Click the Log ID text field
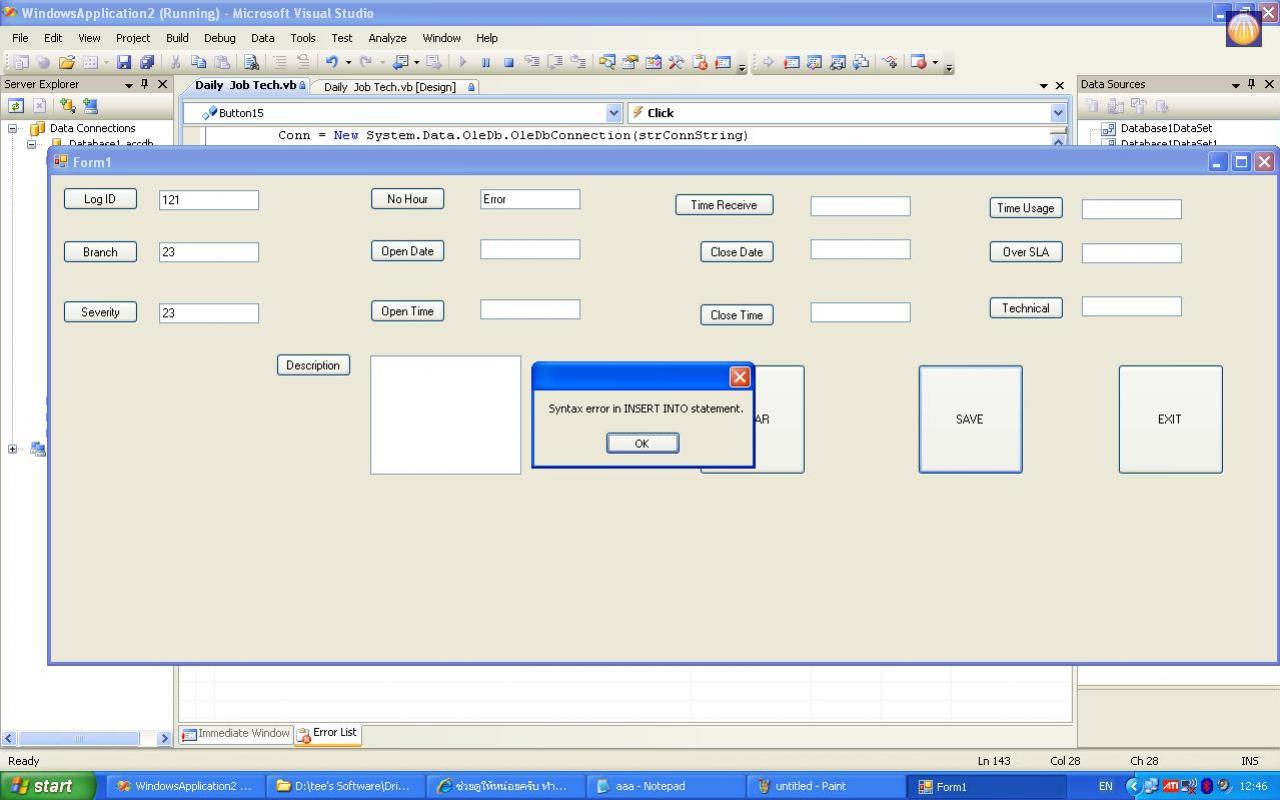Viewport: 1280px width, 800px height. 208,200
